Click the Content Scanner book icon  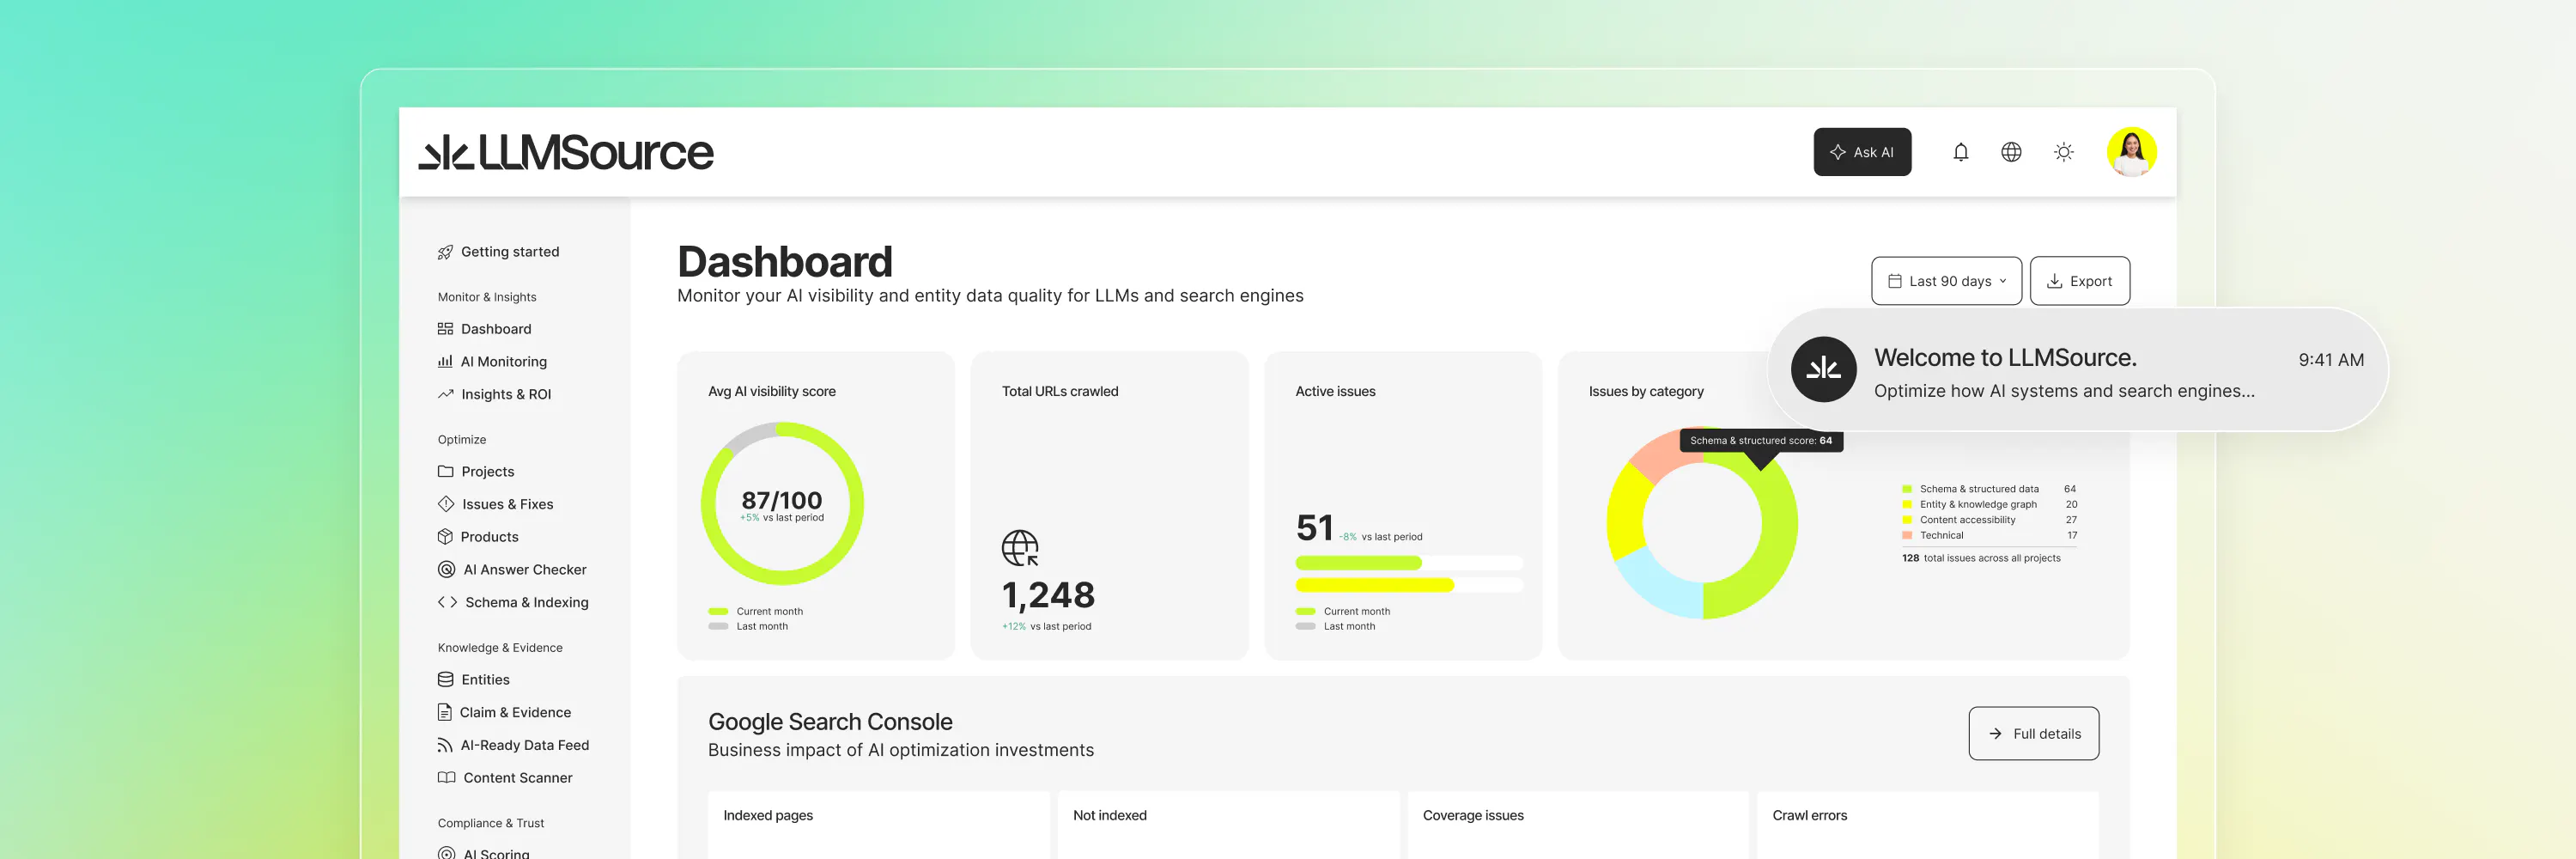point(446,778)
